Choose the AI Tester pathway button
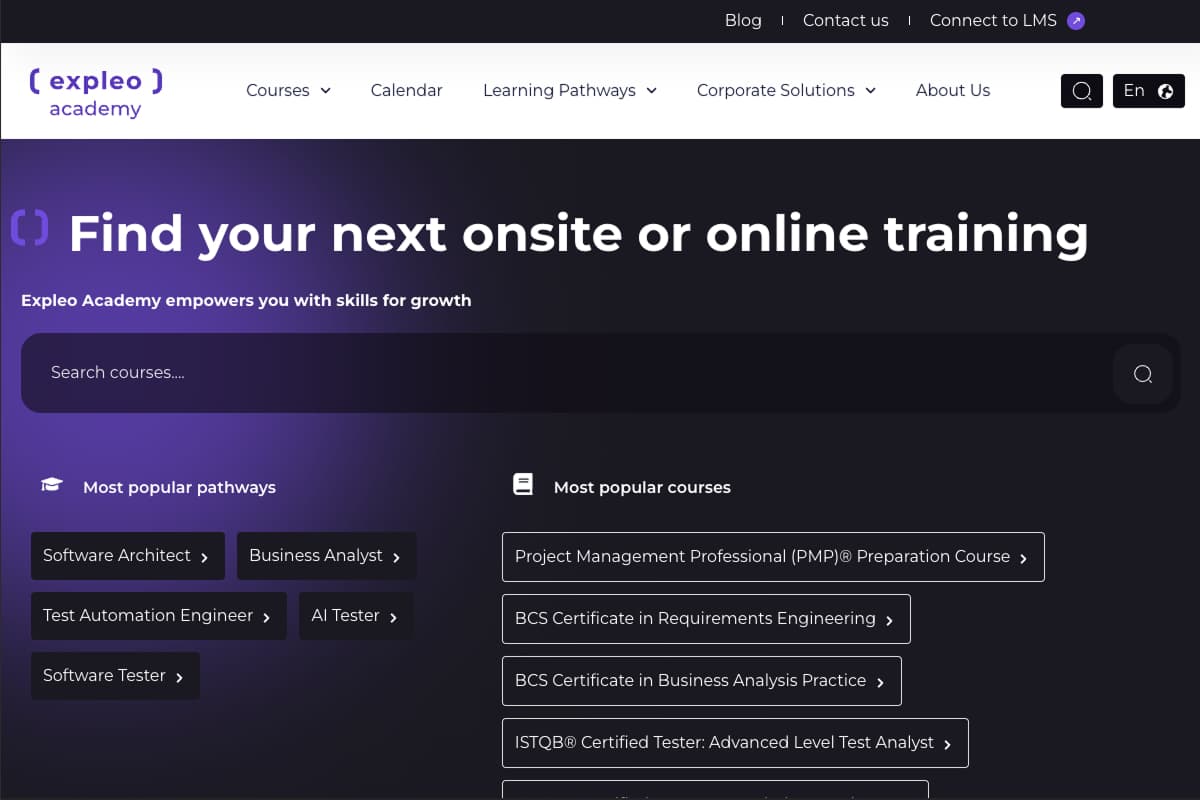The image size is (1200, 800). (x=355, y=616)
